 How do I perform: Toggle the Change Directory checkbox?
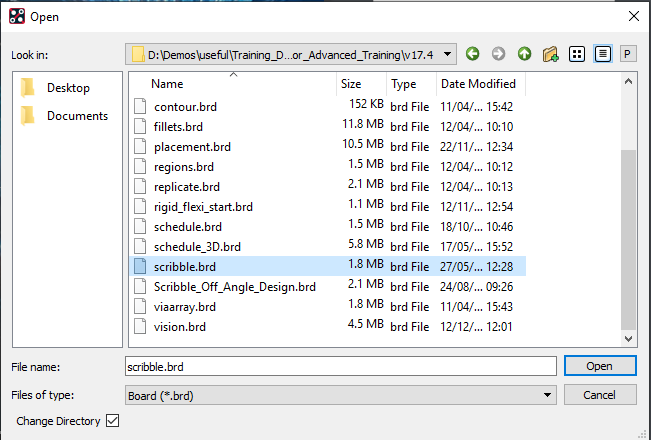[113, 420]
